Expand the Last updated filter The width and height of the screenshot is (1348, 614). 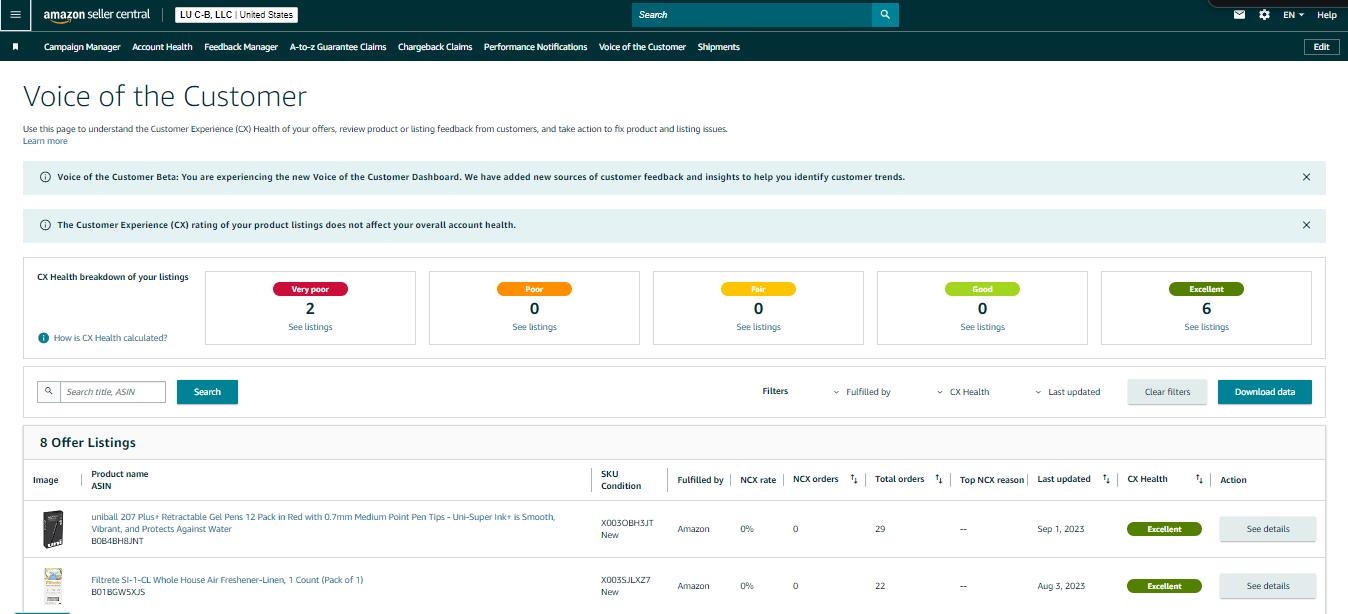(1067, 392)
